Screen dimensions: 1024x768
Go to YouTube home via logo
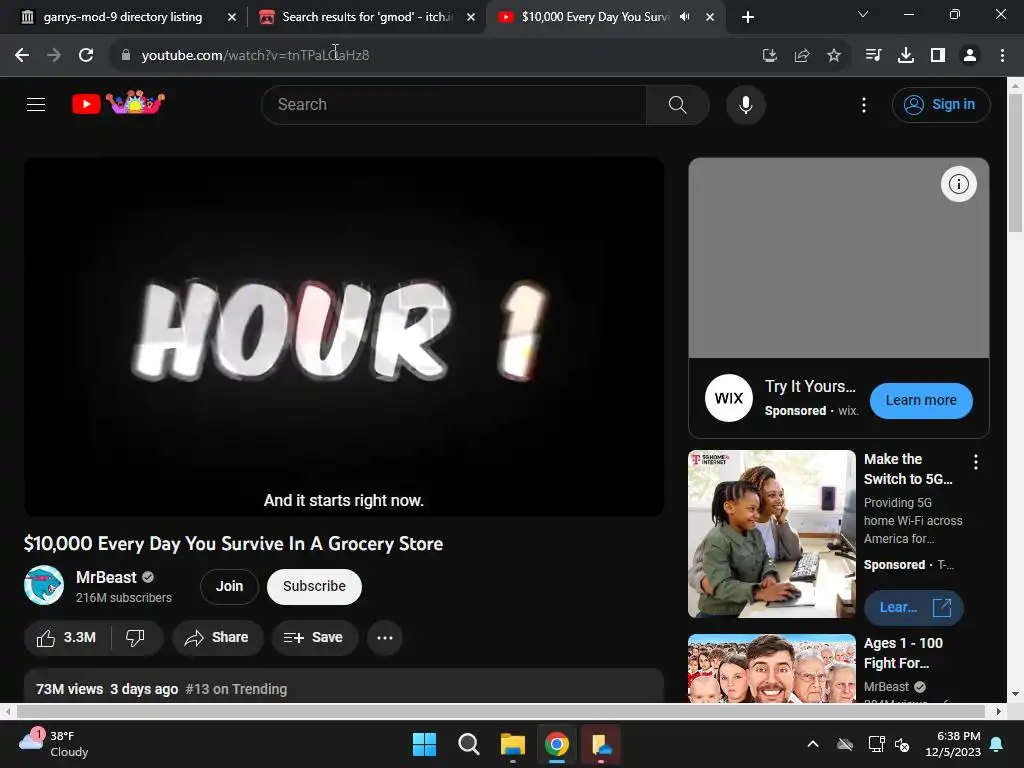tap(118, 103)
